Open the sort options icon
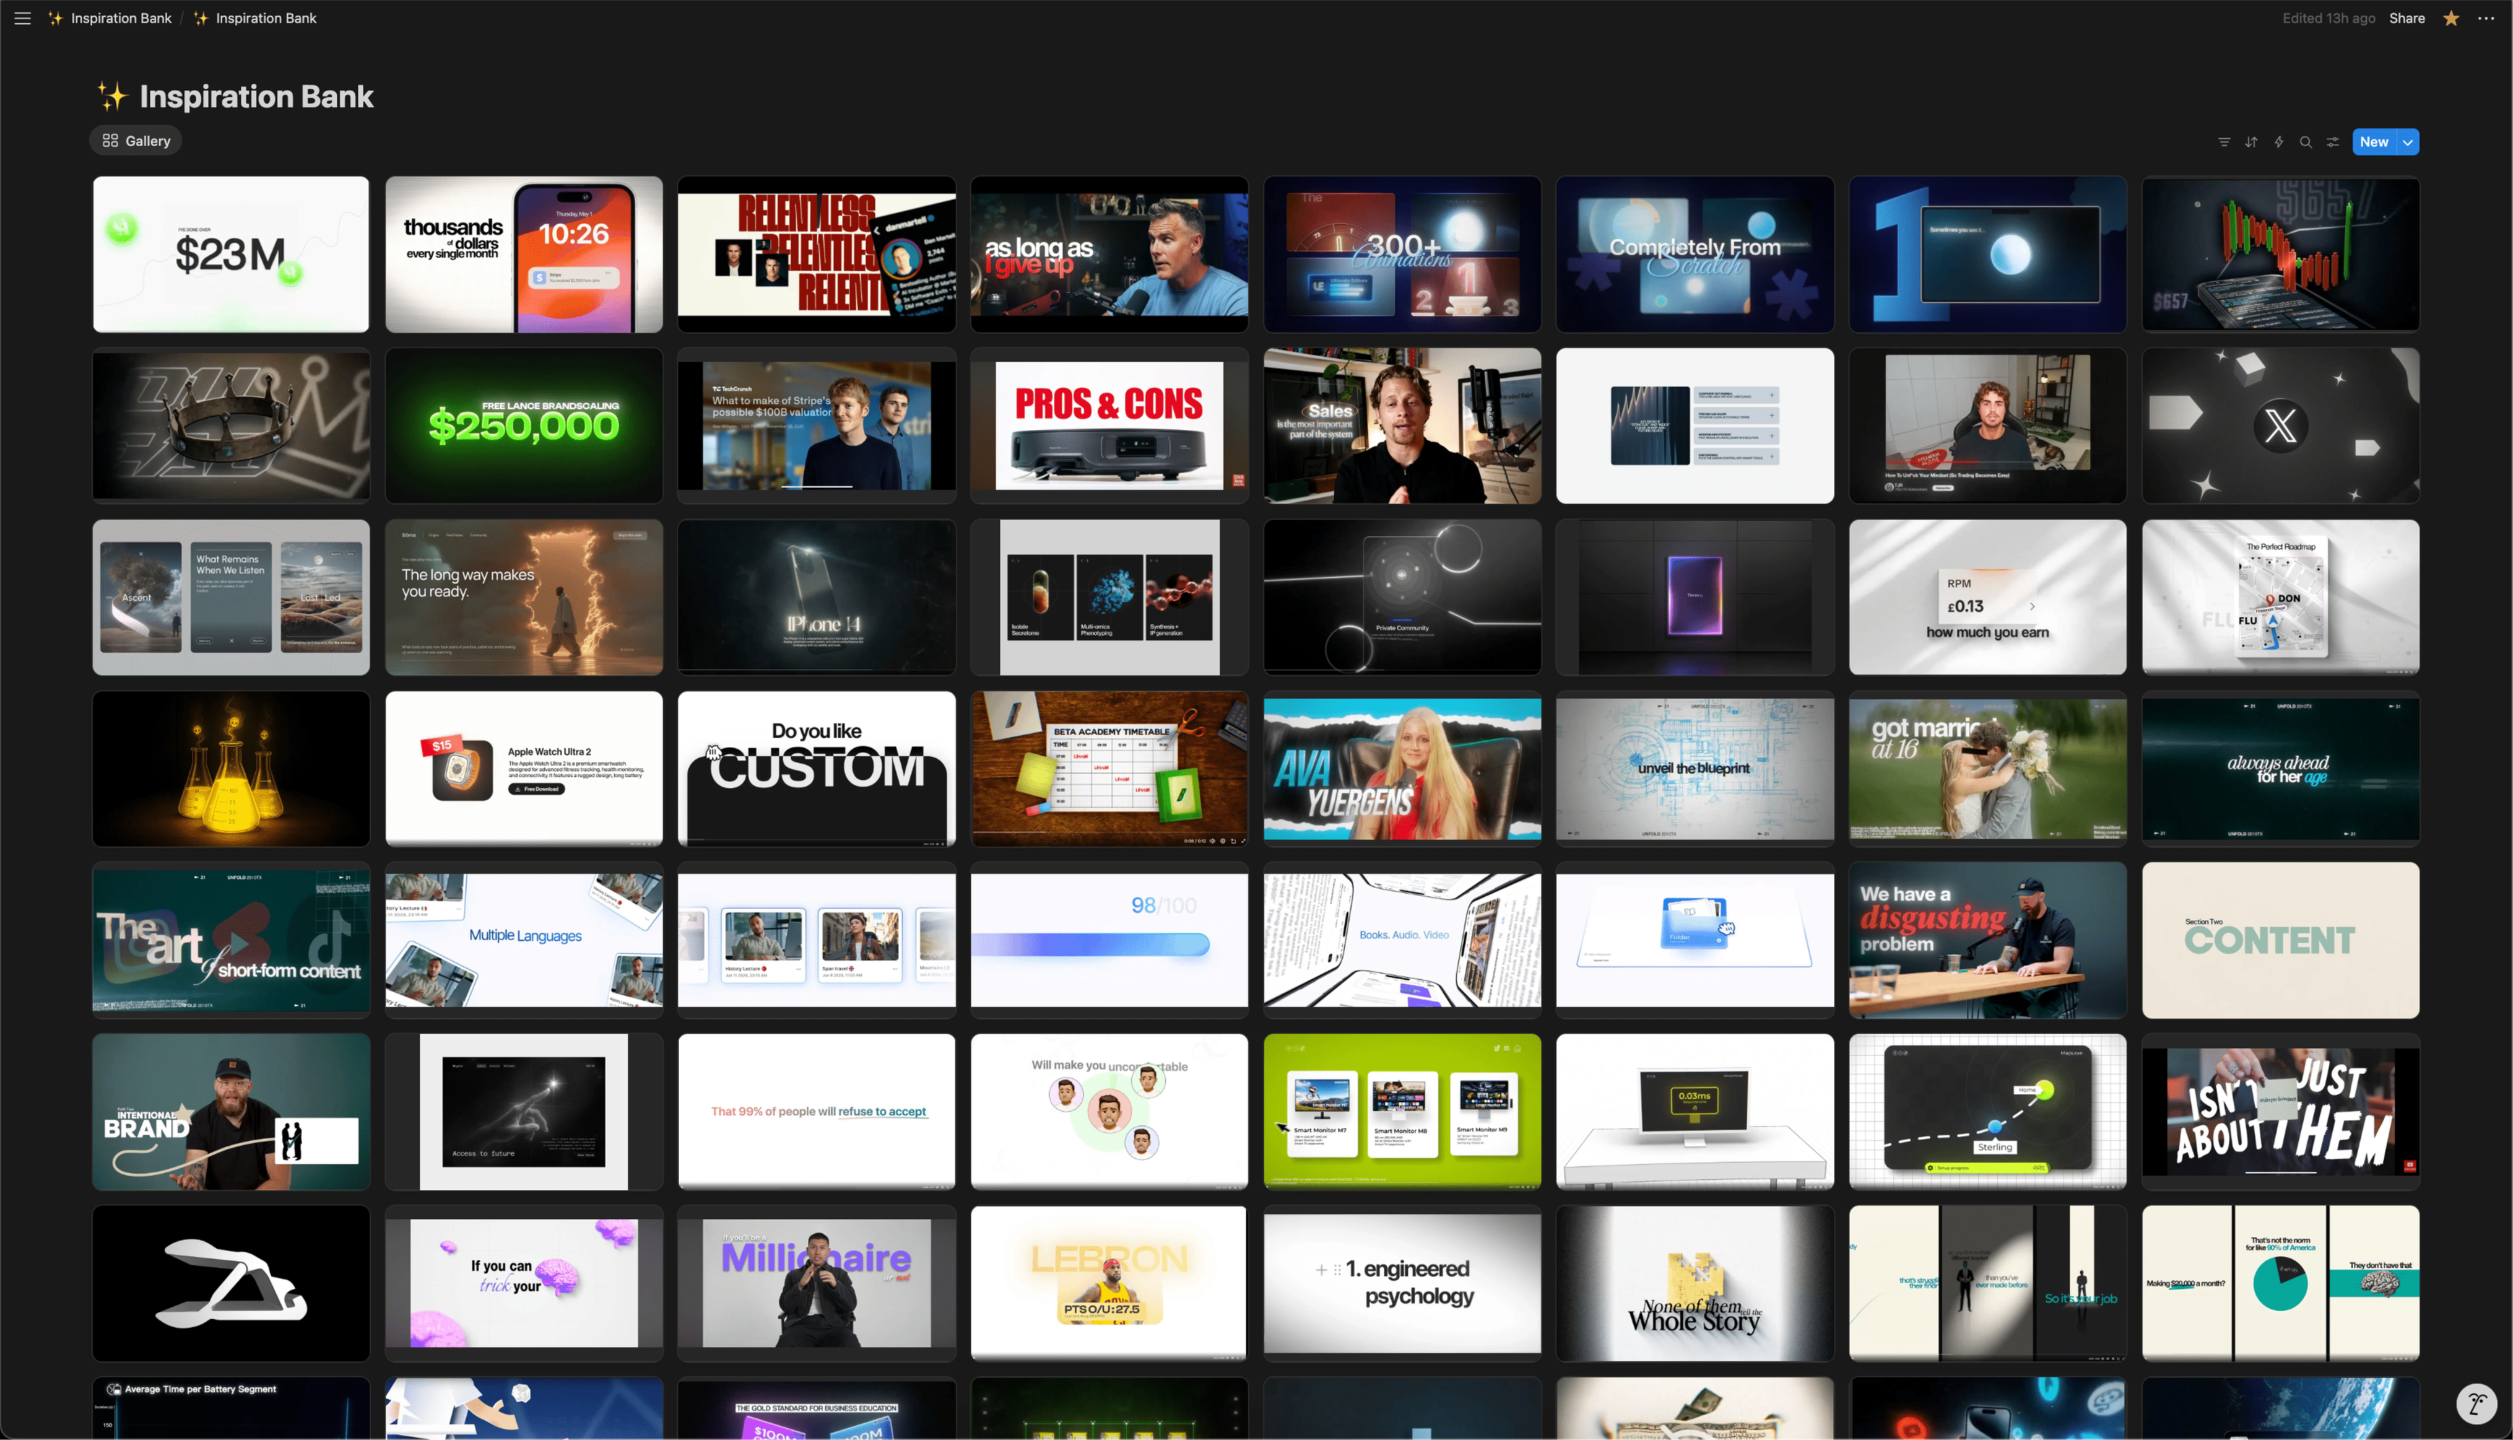The width and height of the screenshot is (2513, 1440). point(2251,142)
